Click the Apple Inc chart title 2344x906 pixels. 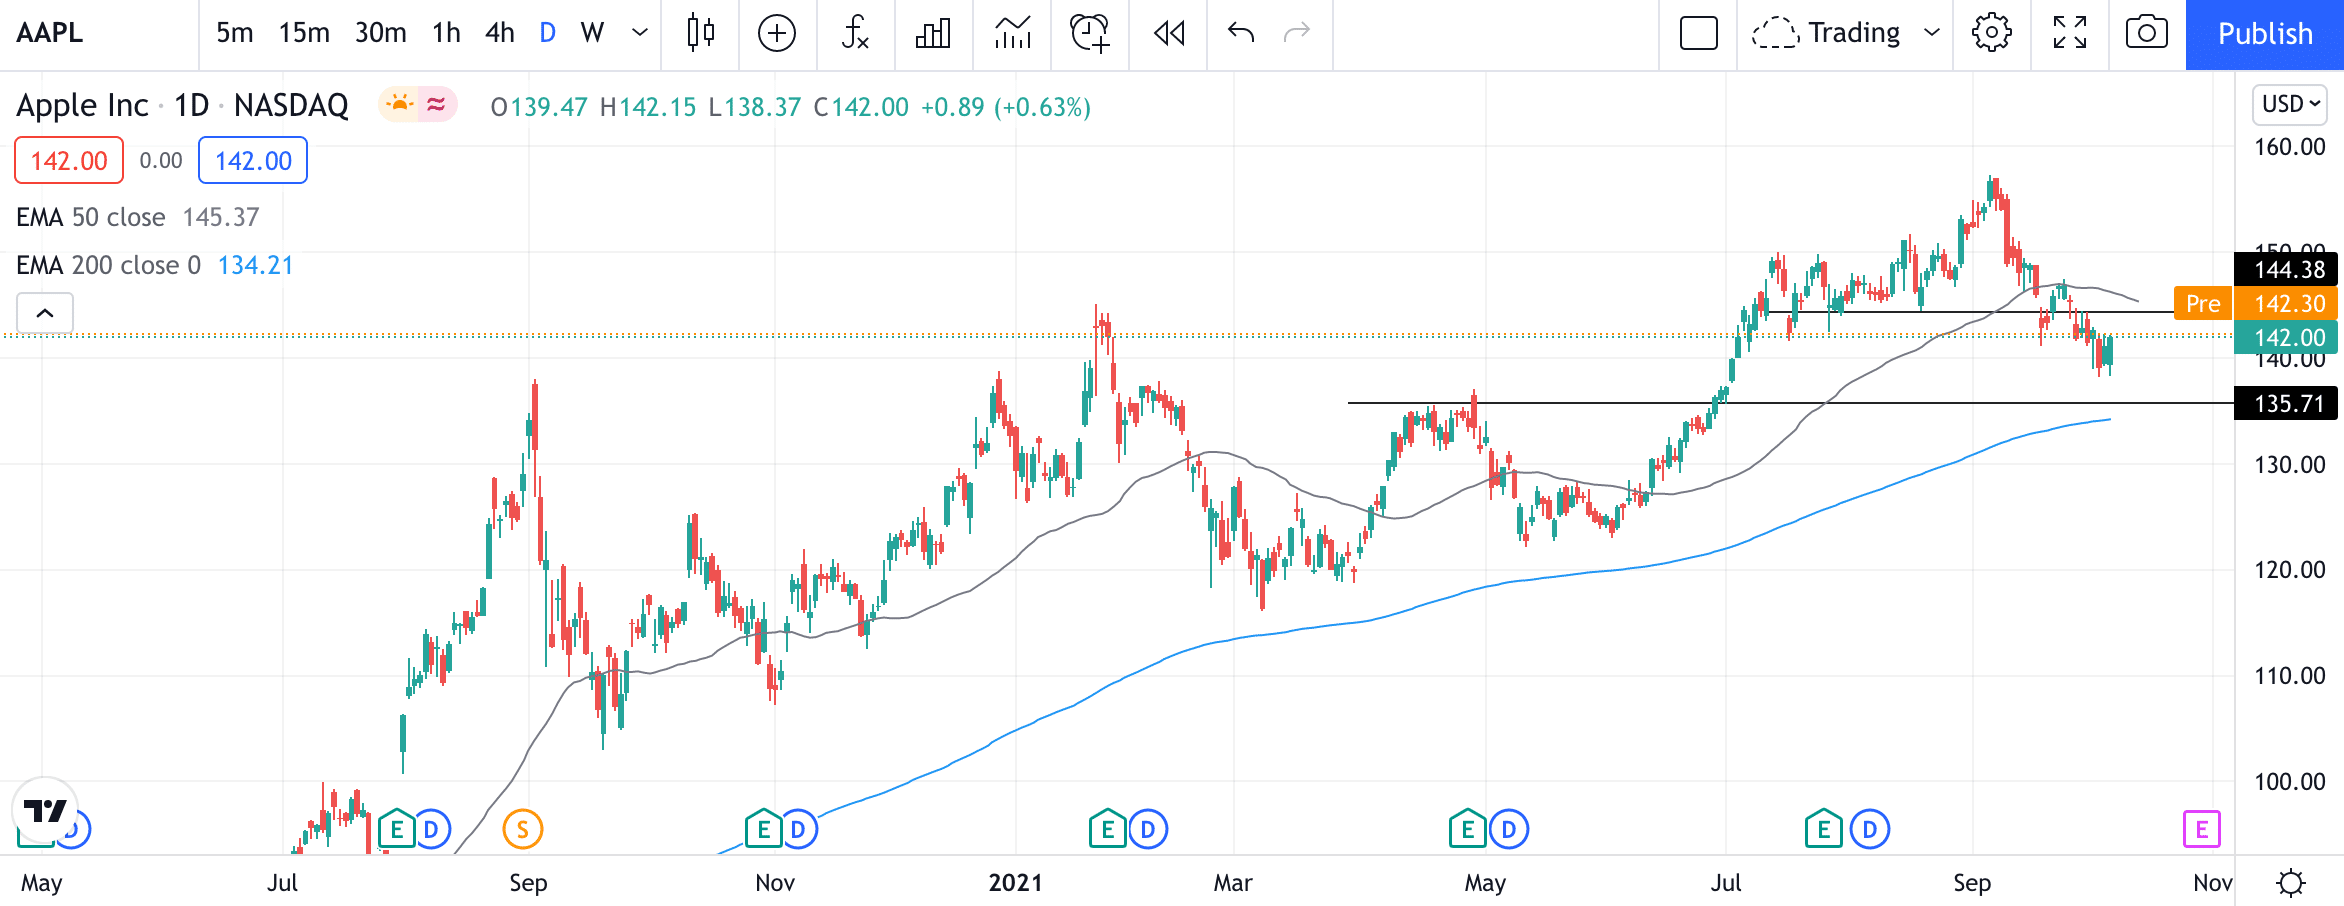[x=182, y=105]
